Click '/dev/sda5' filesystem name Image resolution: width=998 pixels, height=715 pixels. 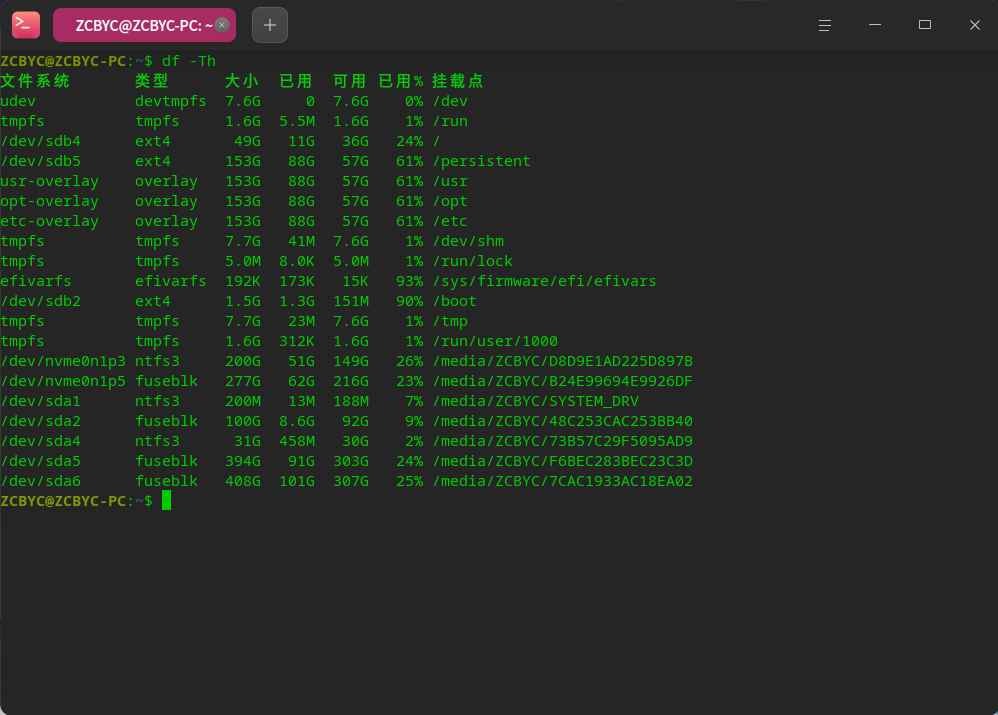41,461
